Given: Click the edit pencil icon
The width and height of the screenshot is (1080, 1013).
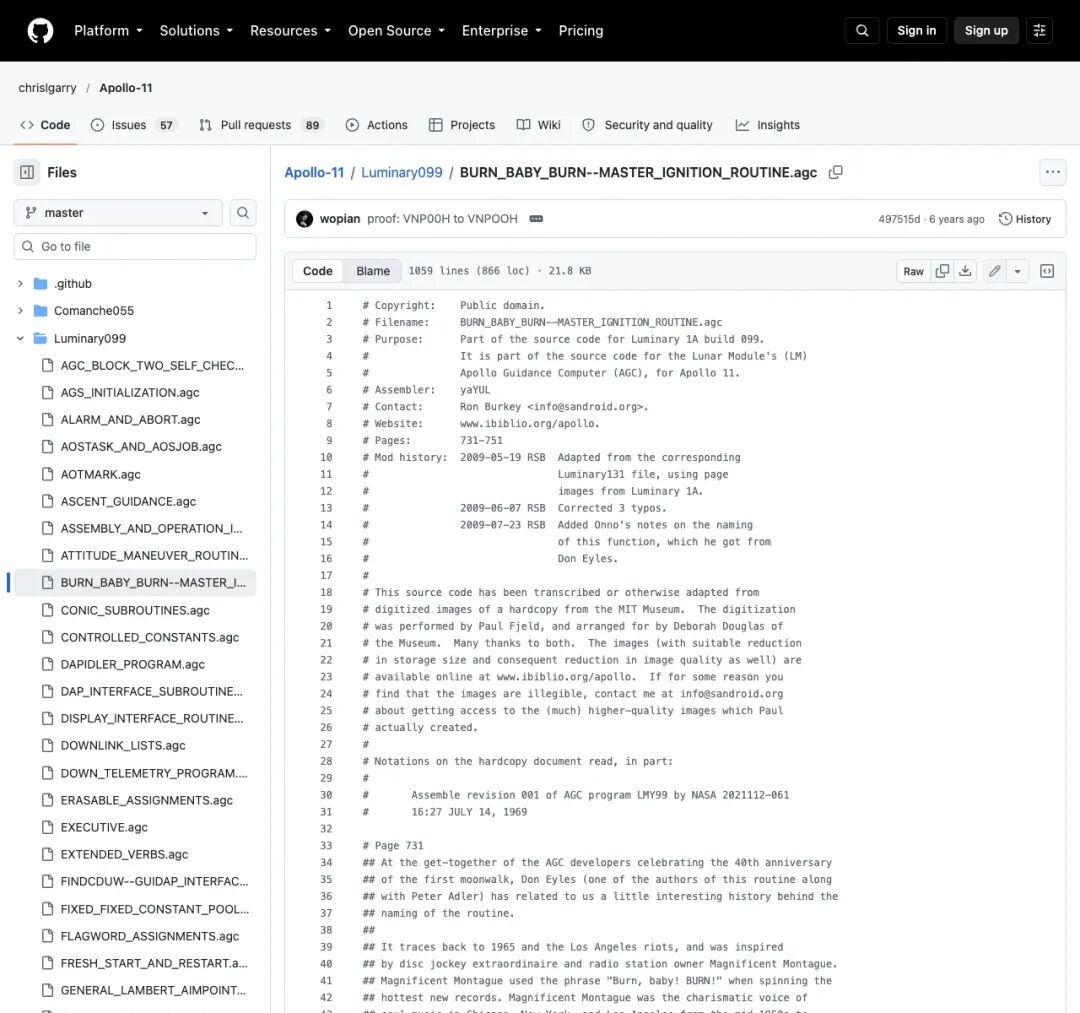Looking at the screenshot, I should [995, 271].
